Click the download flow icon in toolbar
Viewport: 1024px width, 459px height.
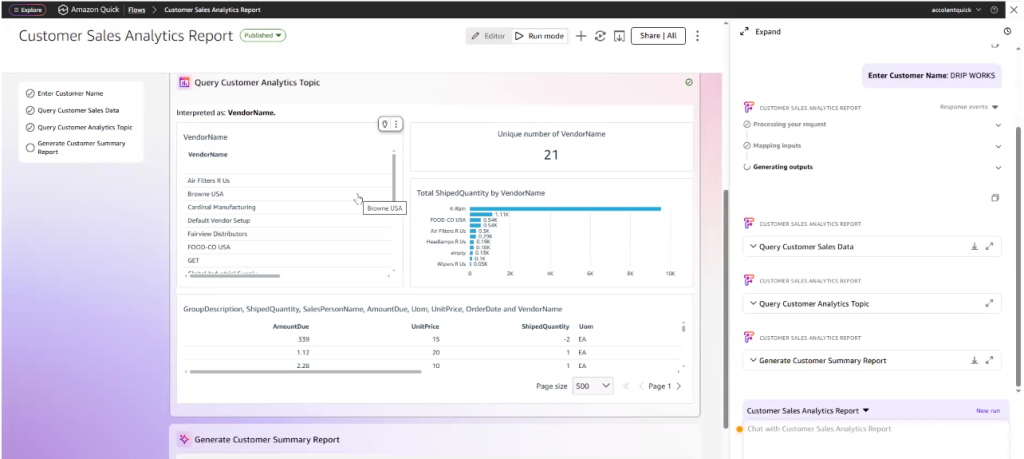[x=619, y=36]
